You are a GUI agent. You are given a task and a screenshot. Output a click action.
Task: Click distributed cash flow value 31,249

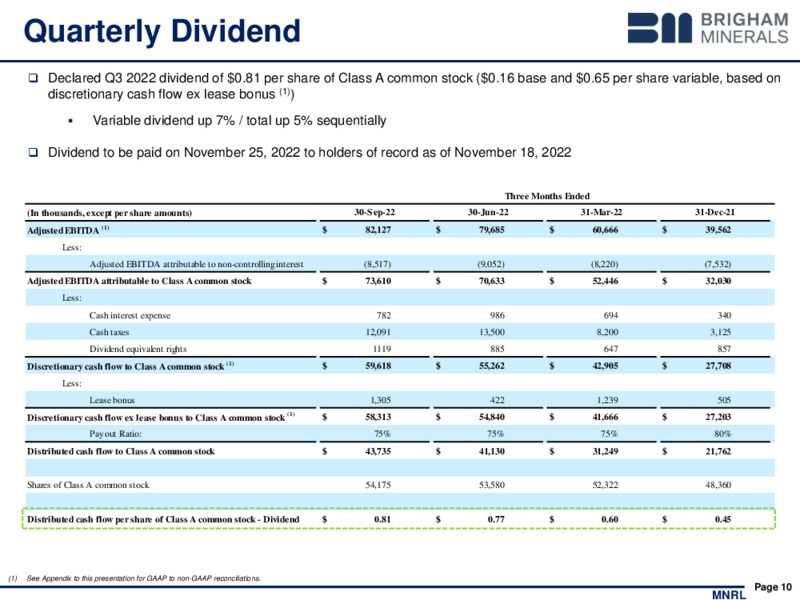[605, 451]
